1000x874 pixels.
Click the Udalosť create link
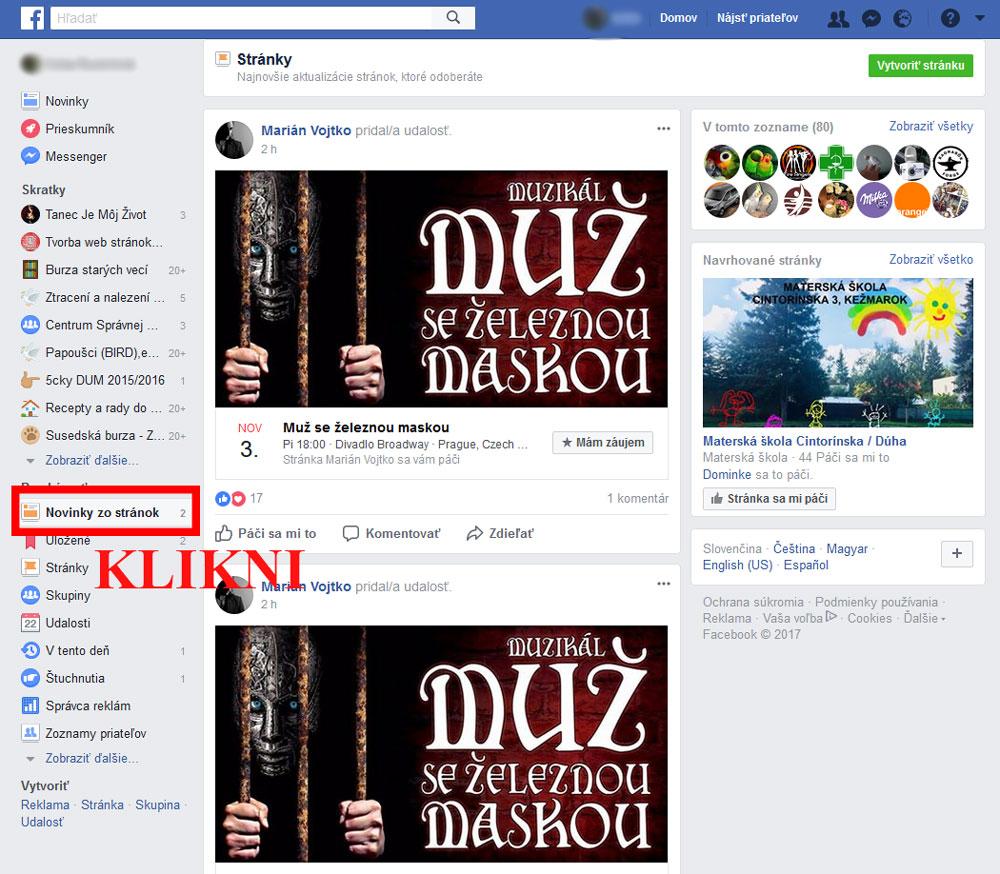[42, 822]
